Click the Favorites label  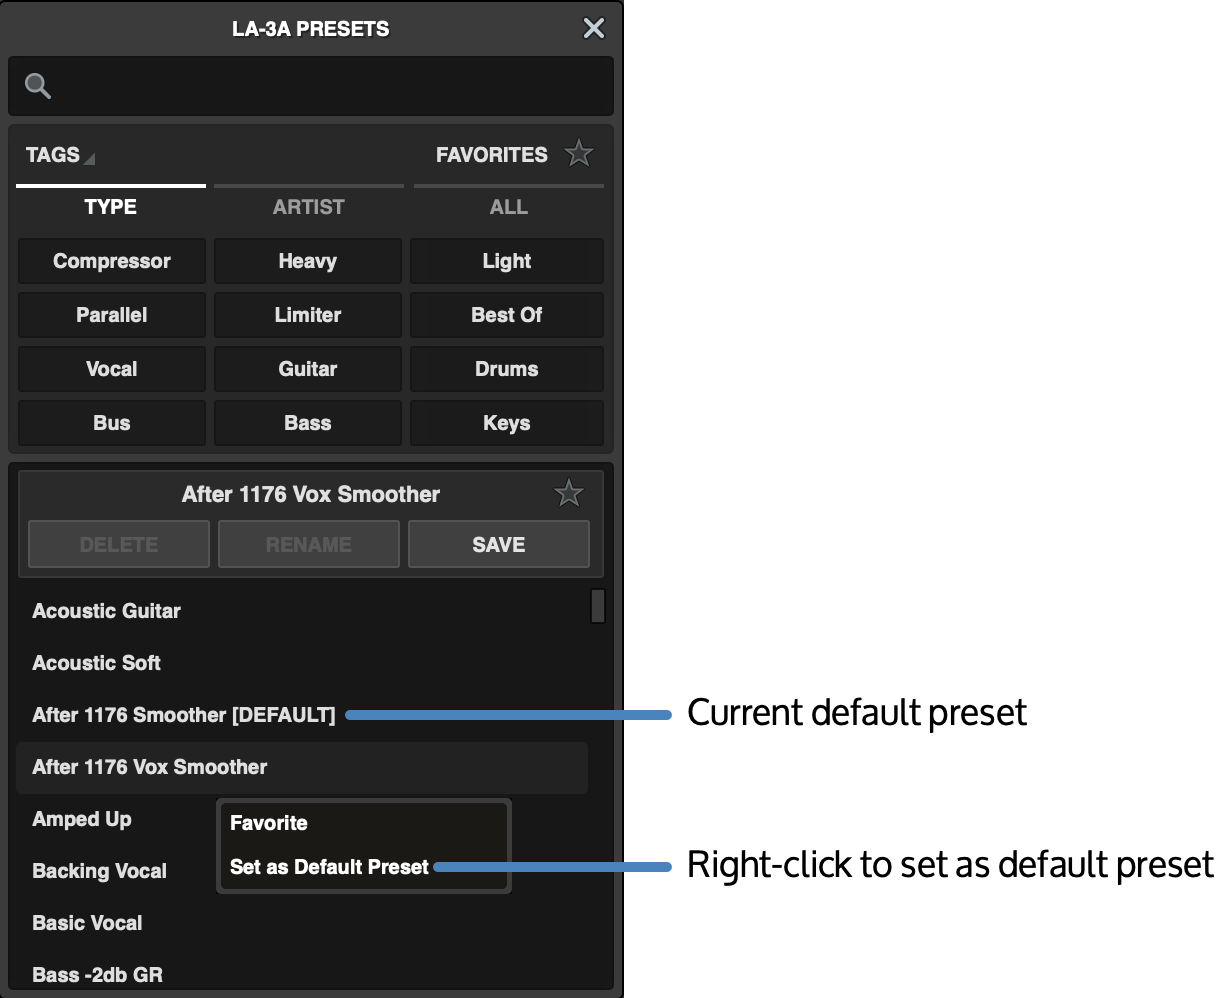coord(492,155)
